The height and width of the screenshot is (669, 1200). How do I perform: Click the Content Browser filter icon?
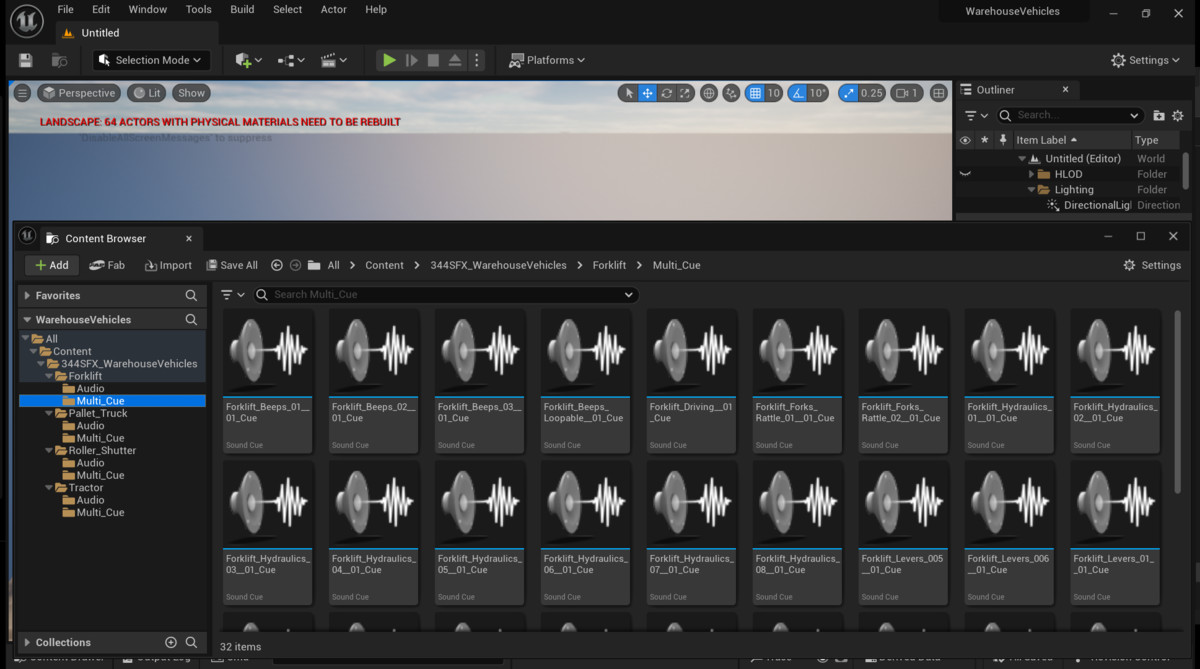232,295
